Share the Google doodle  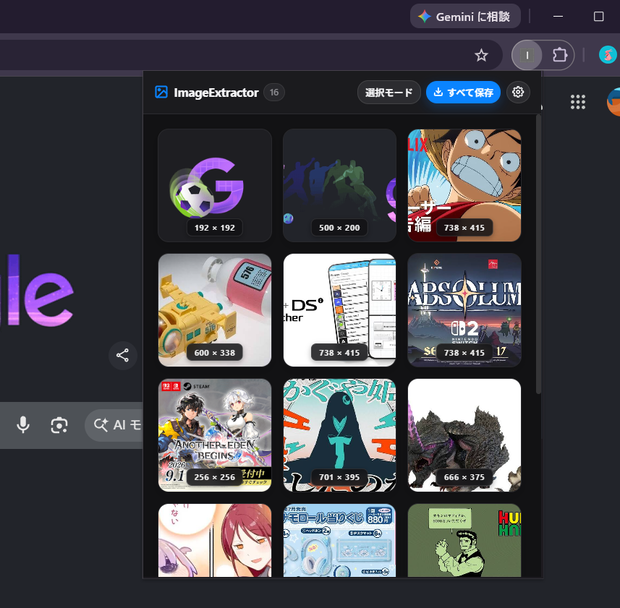(x=123, y=355)
